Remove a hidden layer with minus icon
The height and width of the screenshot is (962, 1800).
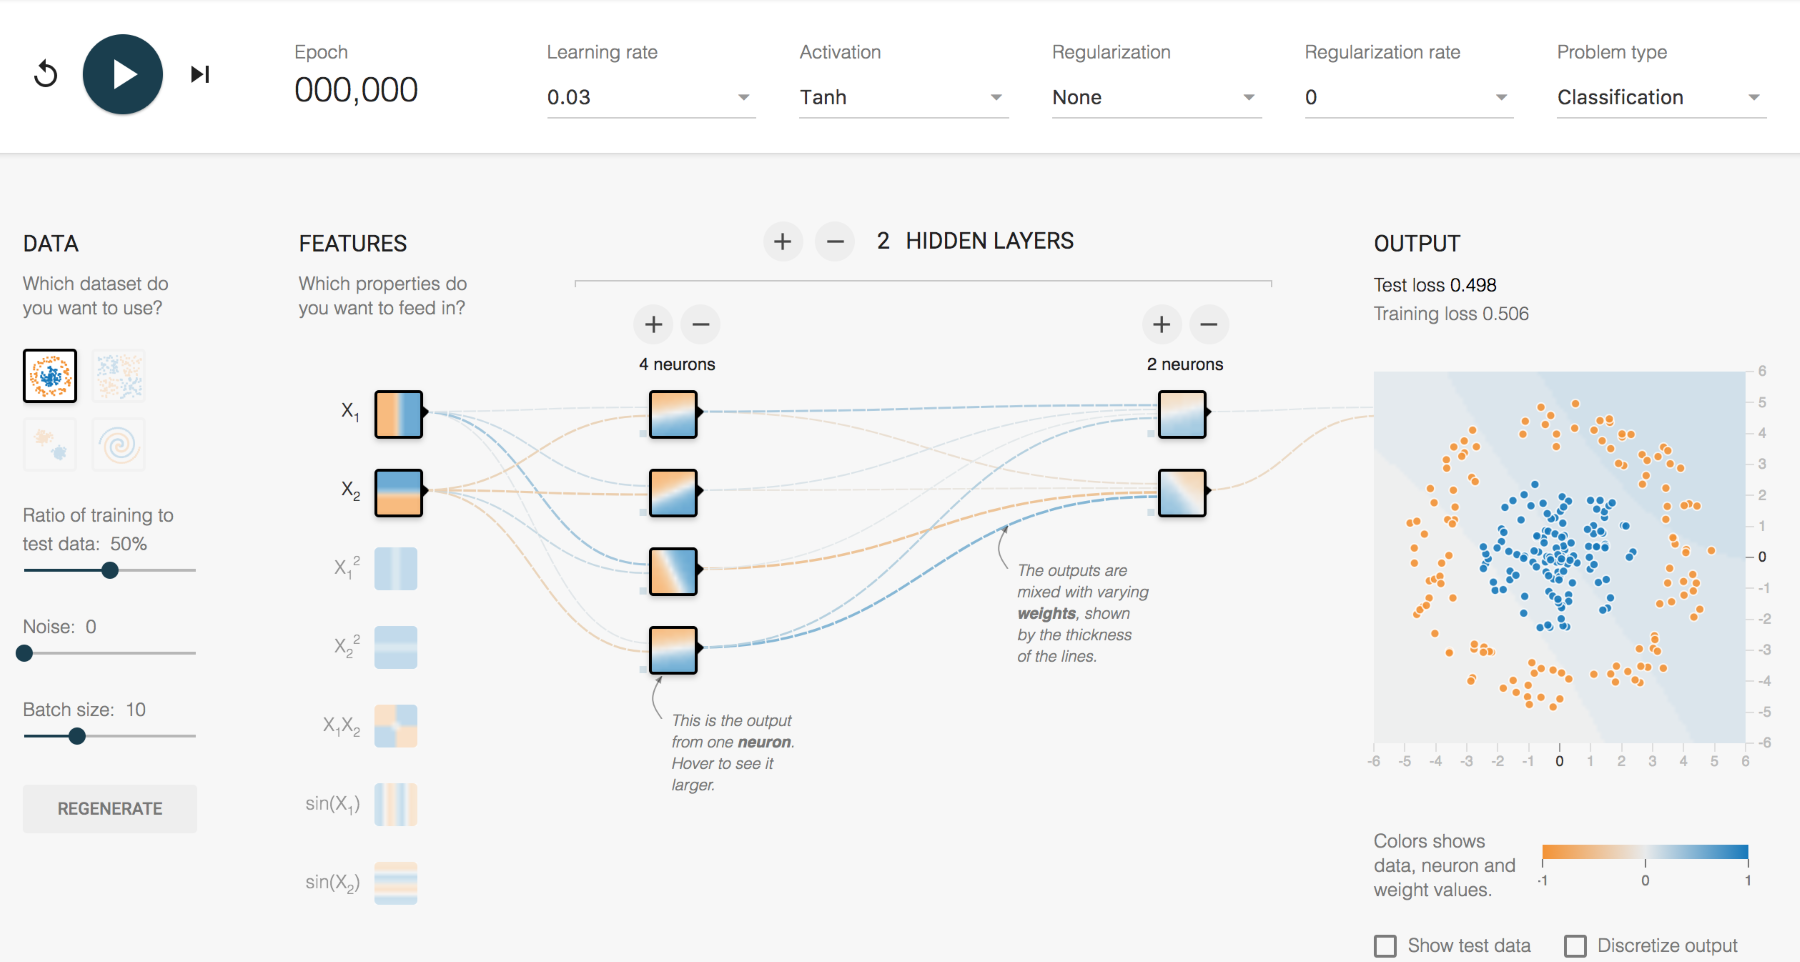[x=835, y=241]
